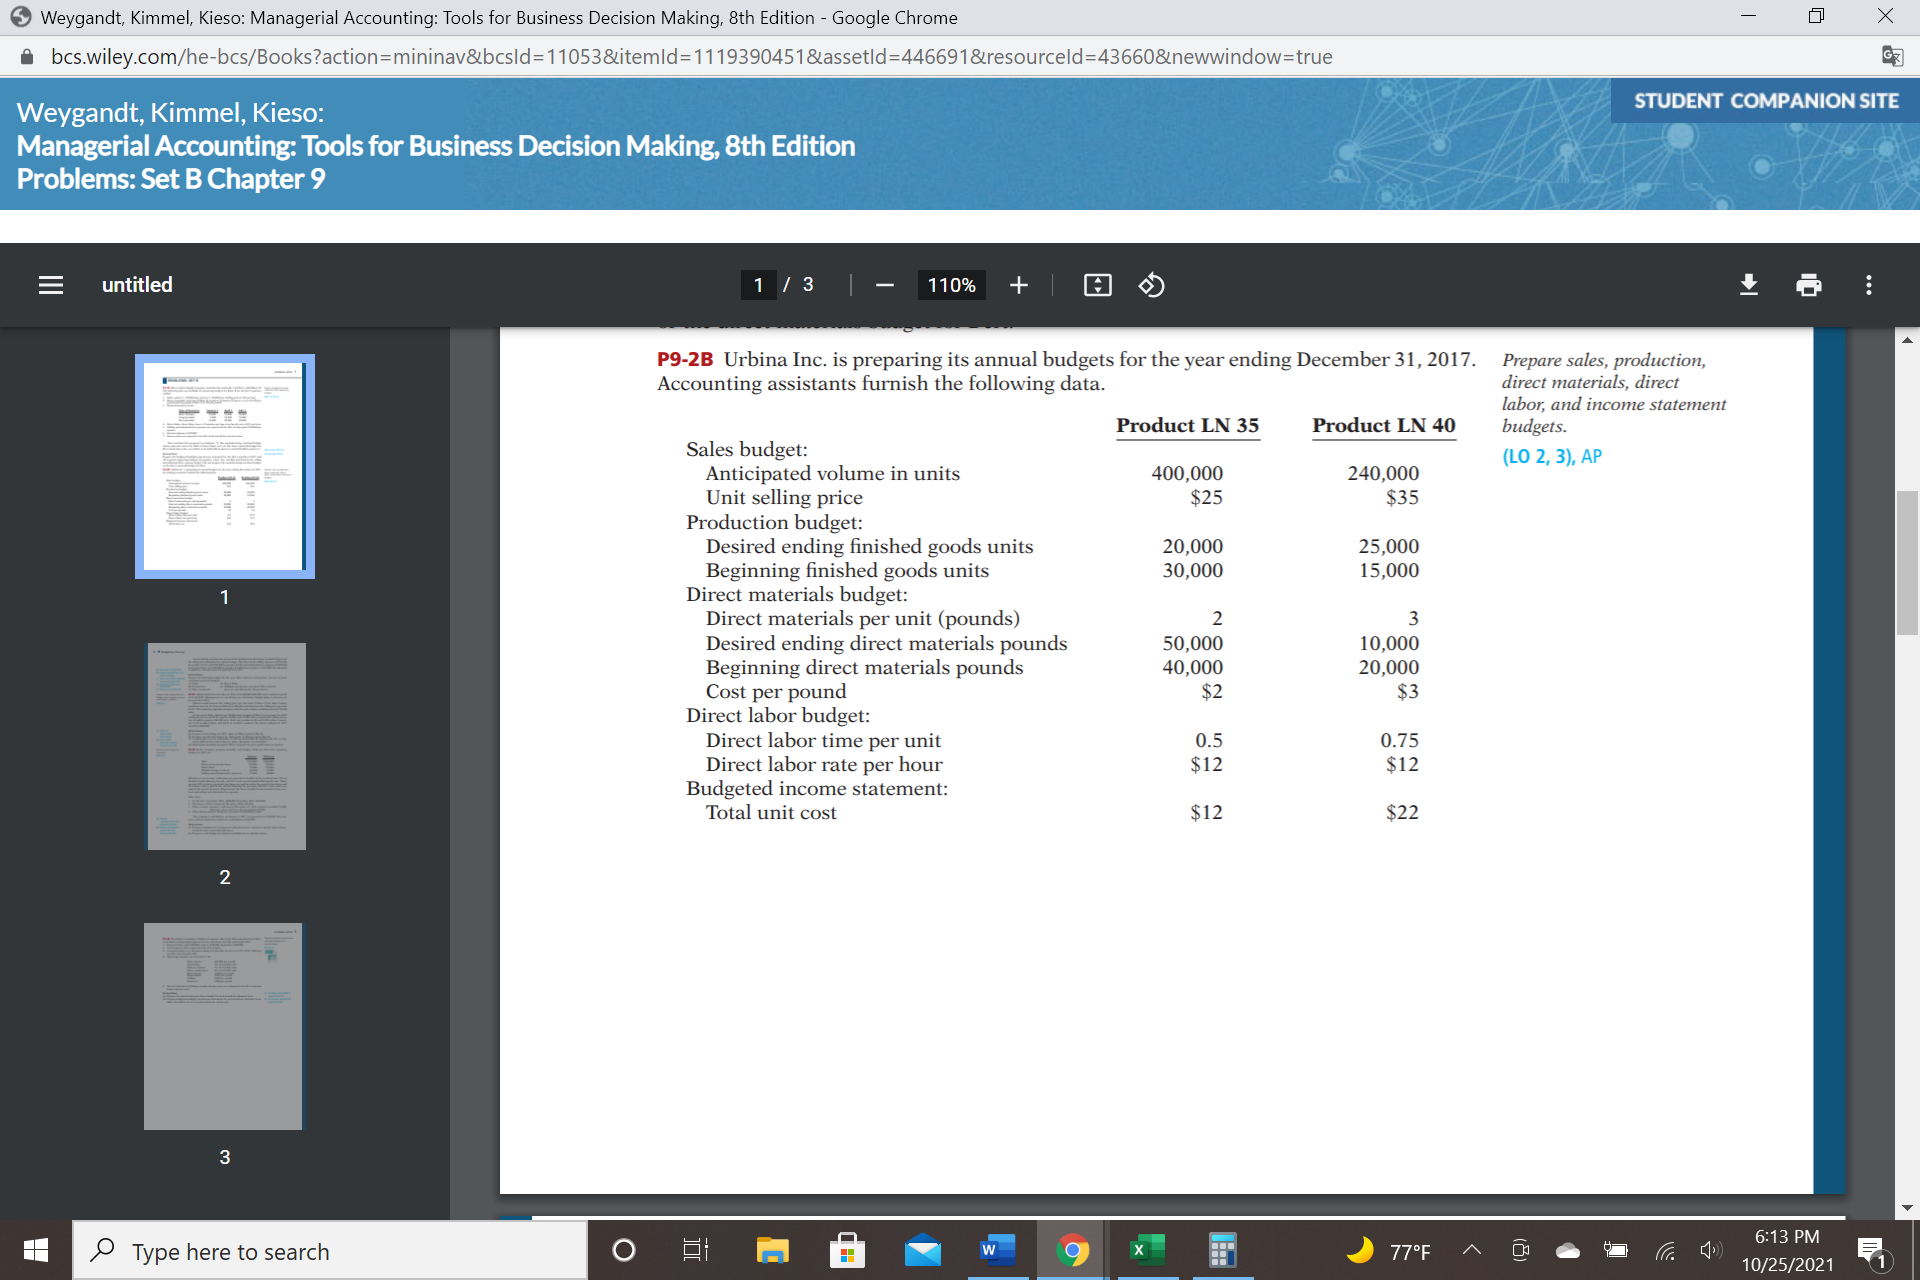Click the fit to page icon

click(x=1097, y=285)
